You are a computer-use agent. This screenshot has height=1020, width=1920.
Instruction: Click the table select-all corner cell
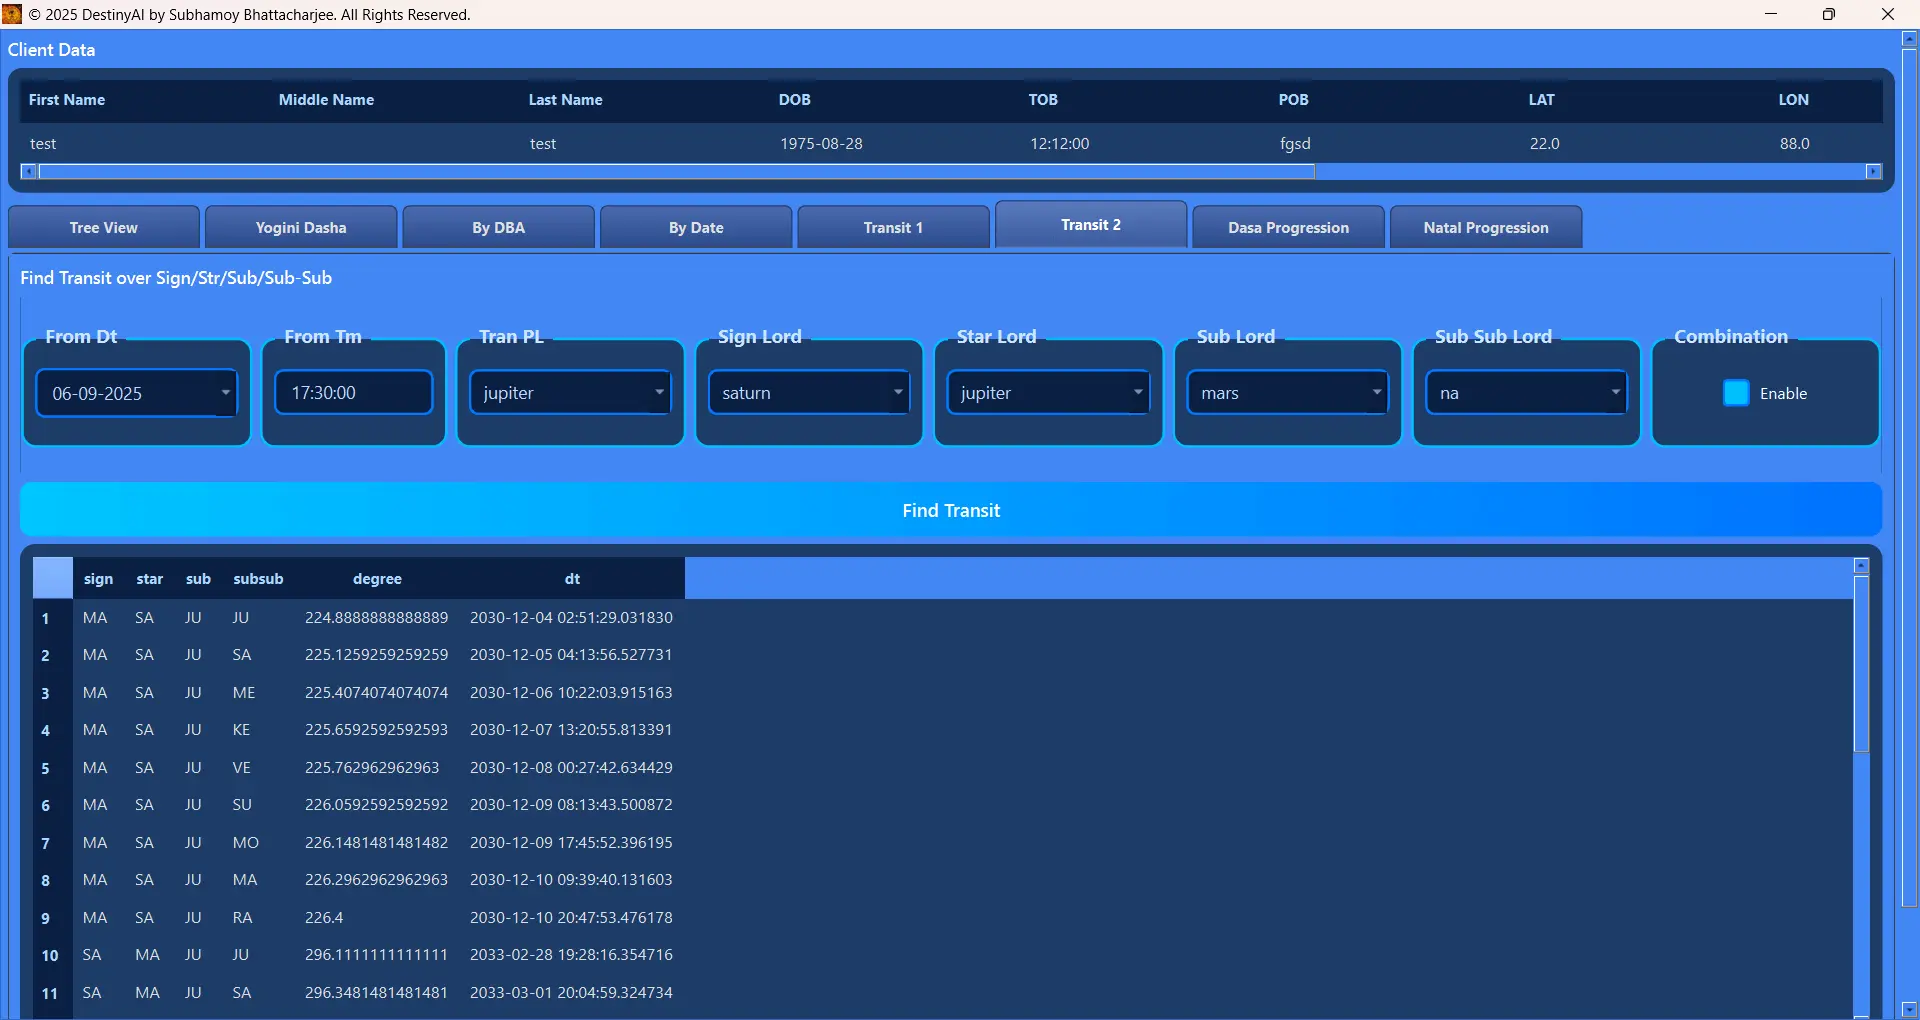point(52,578)
